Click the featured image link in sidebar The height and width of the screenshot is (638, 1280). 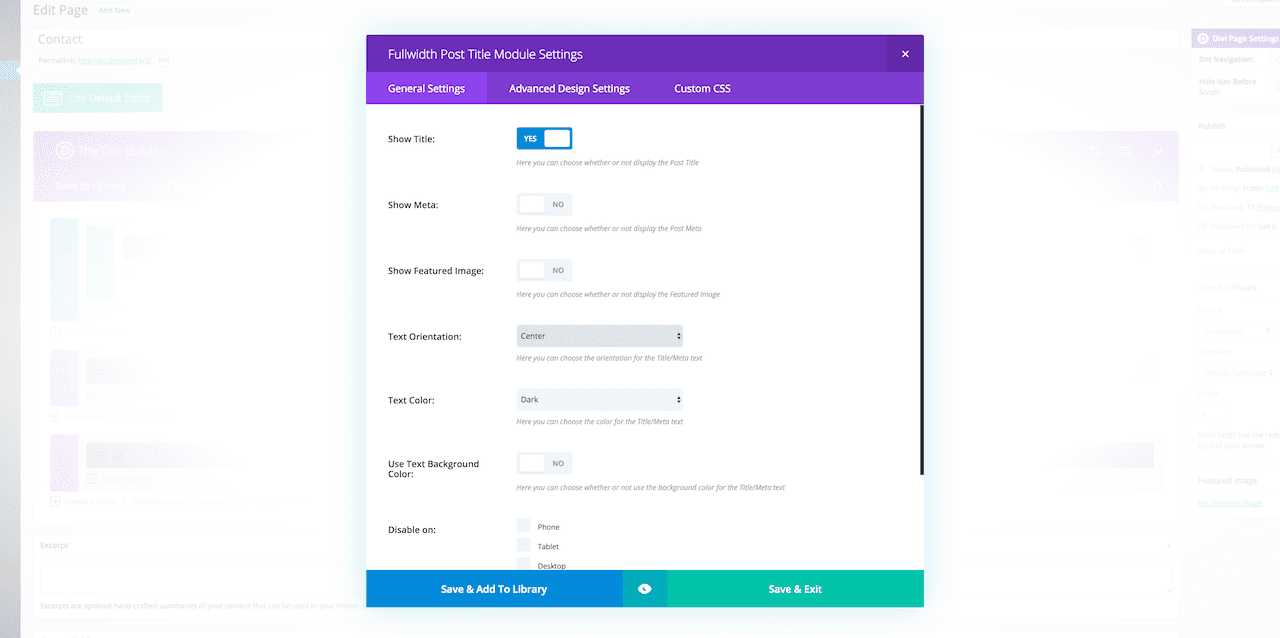point(1229,503)
